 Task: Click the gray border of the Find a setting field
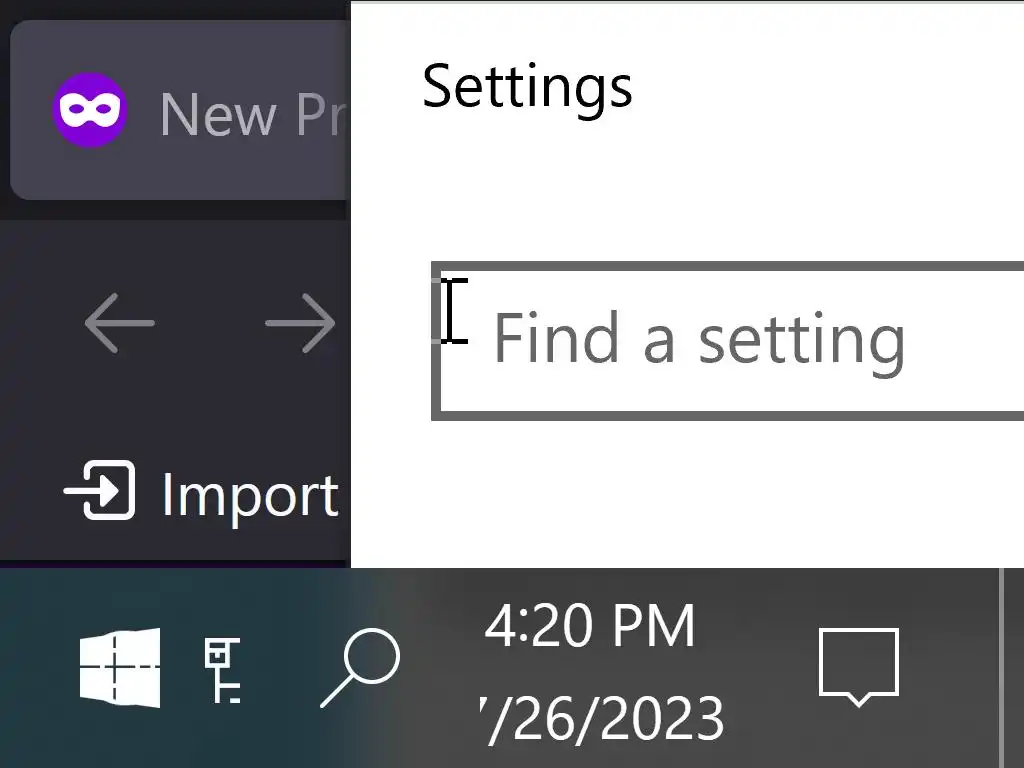click(x=700, y=414)
